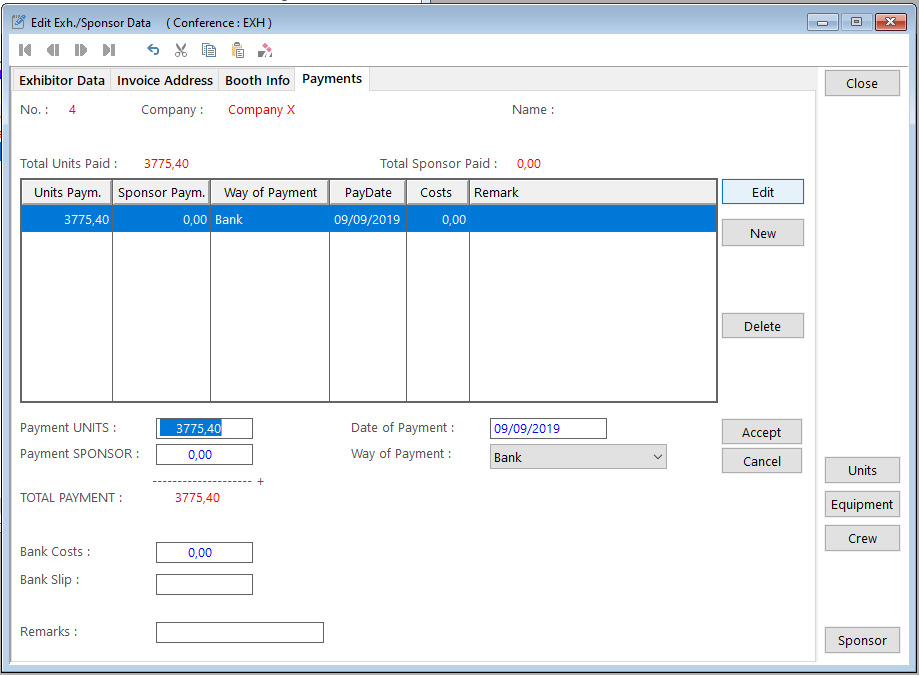Viewport: 919px width, 675px height.
Task: Open the Way of Payment dropdown
Action: click(578, 457)
